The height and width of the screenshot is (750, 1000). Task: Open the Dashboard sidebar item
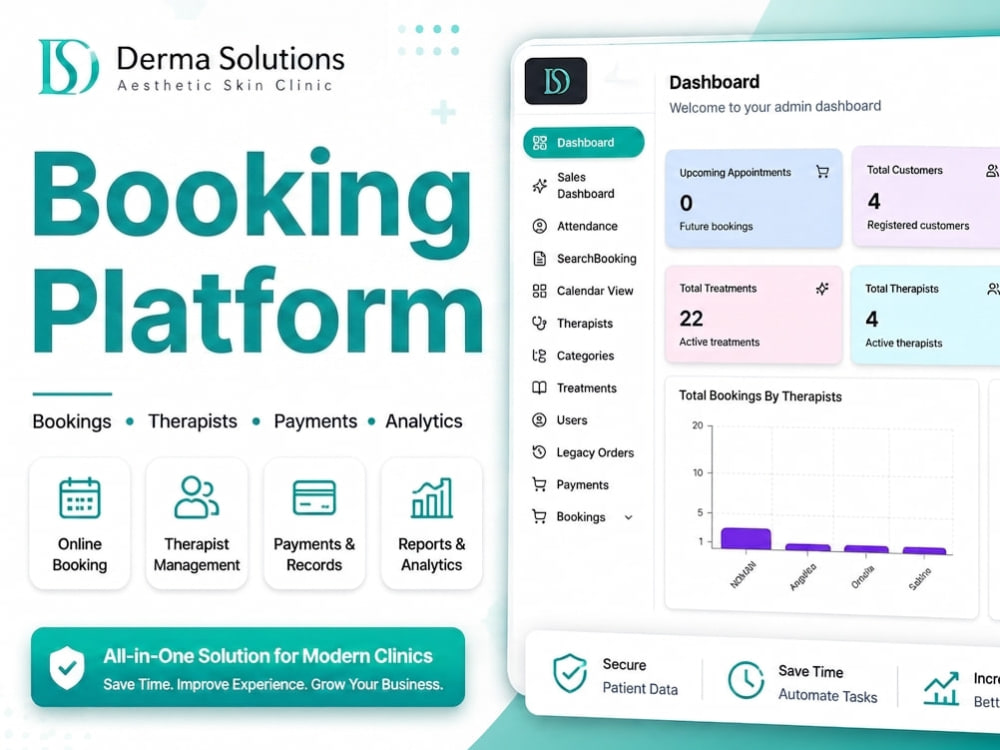pyautogui.click(x=584, y=142)
